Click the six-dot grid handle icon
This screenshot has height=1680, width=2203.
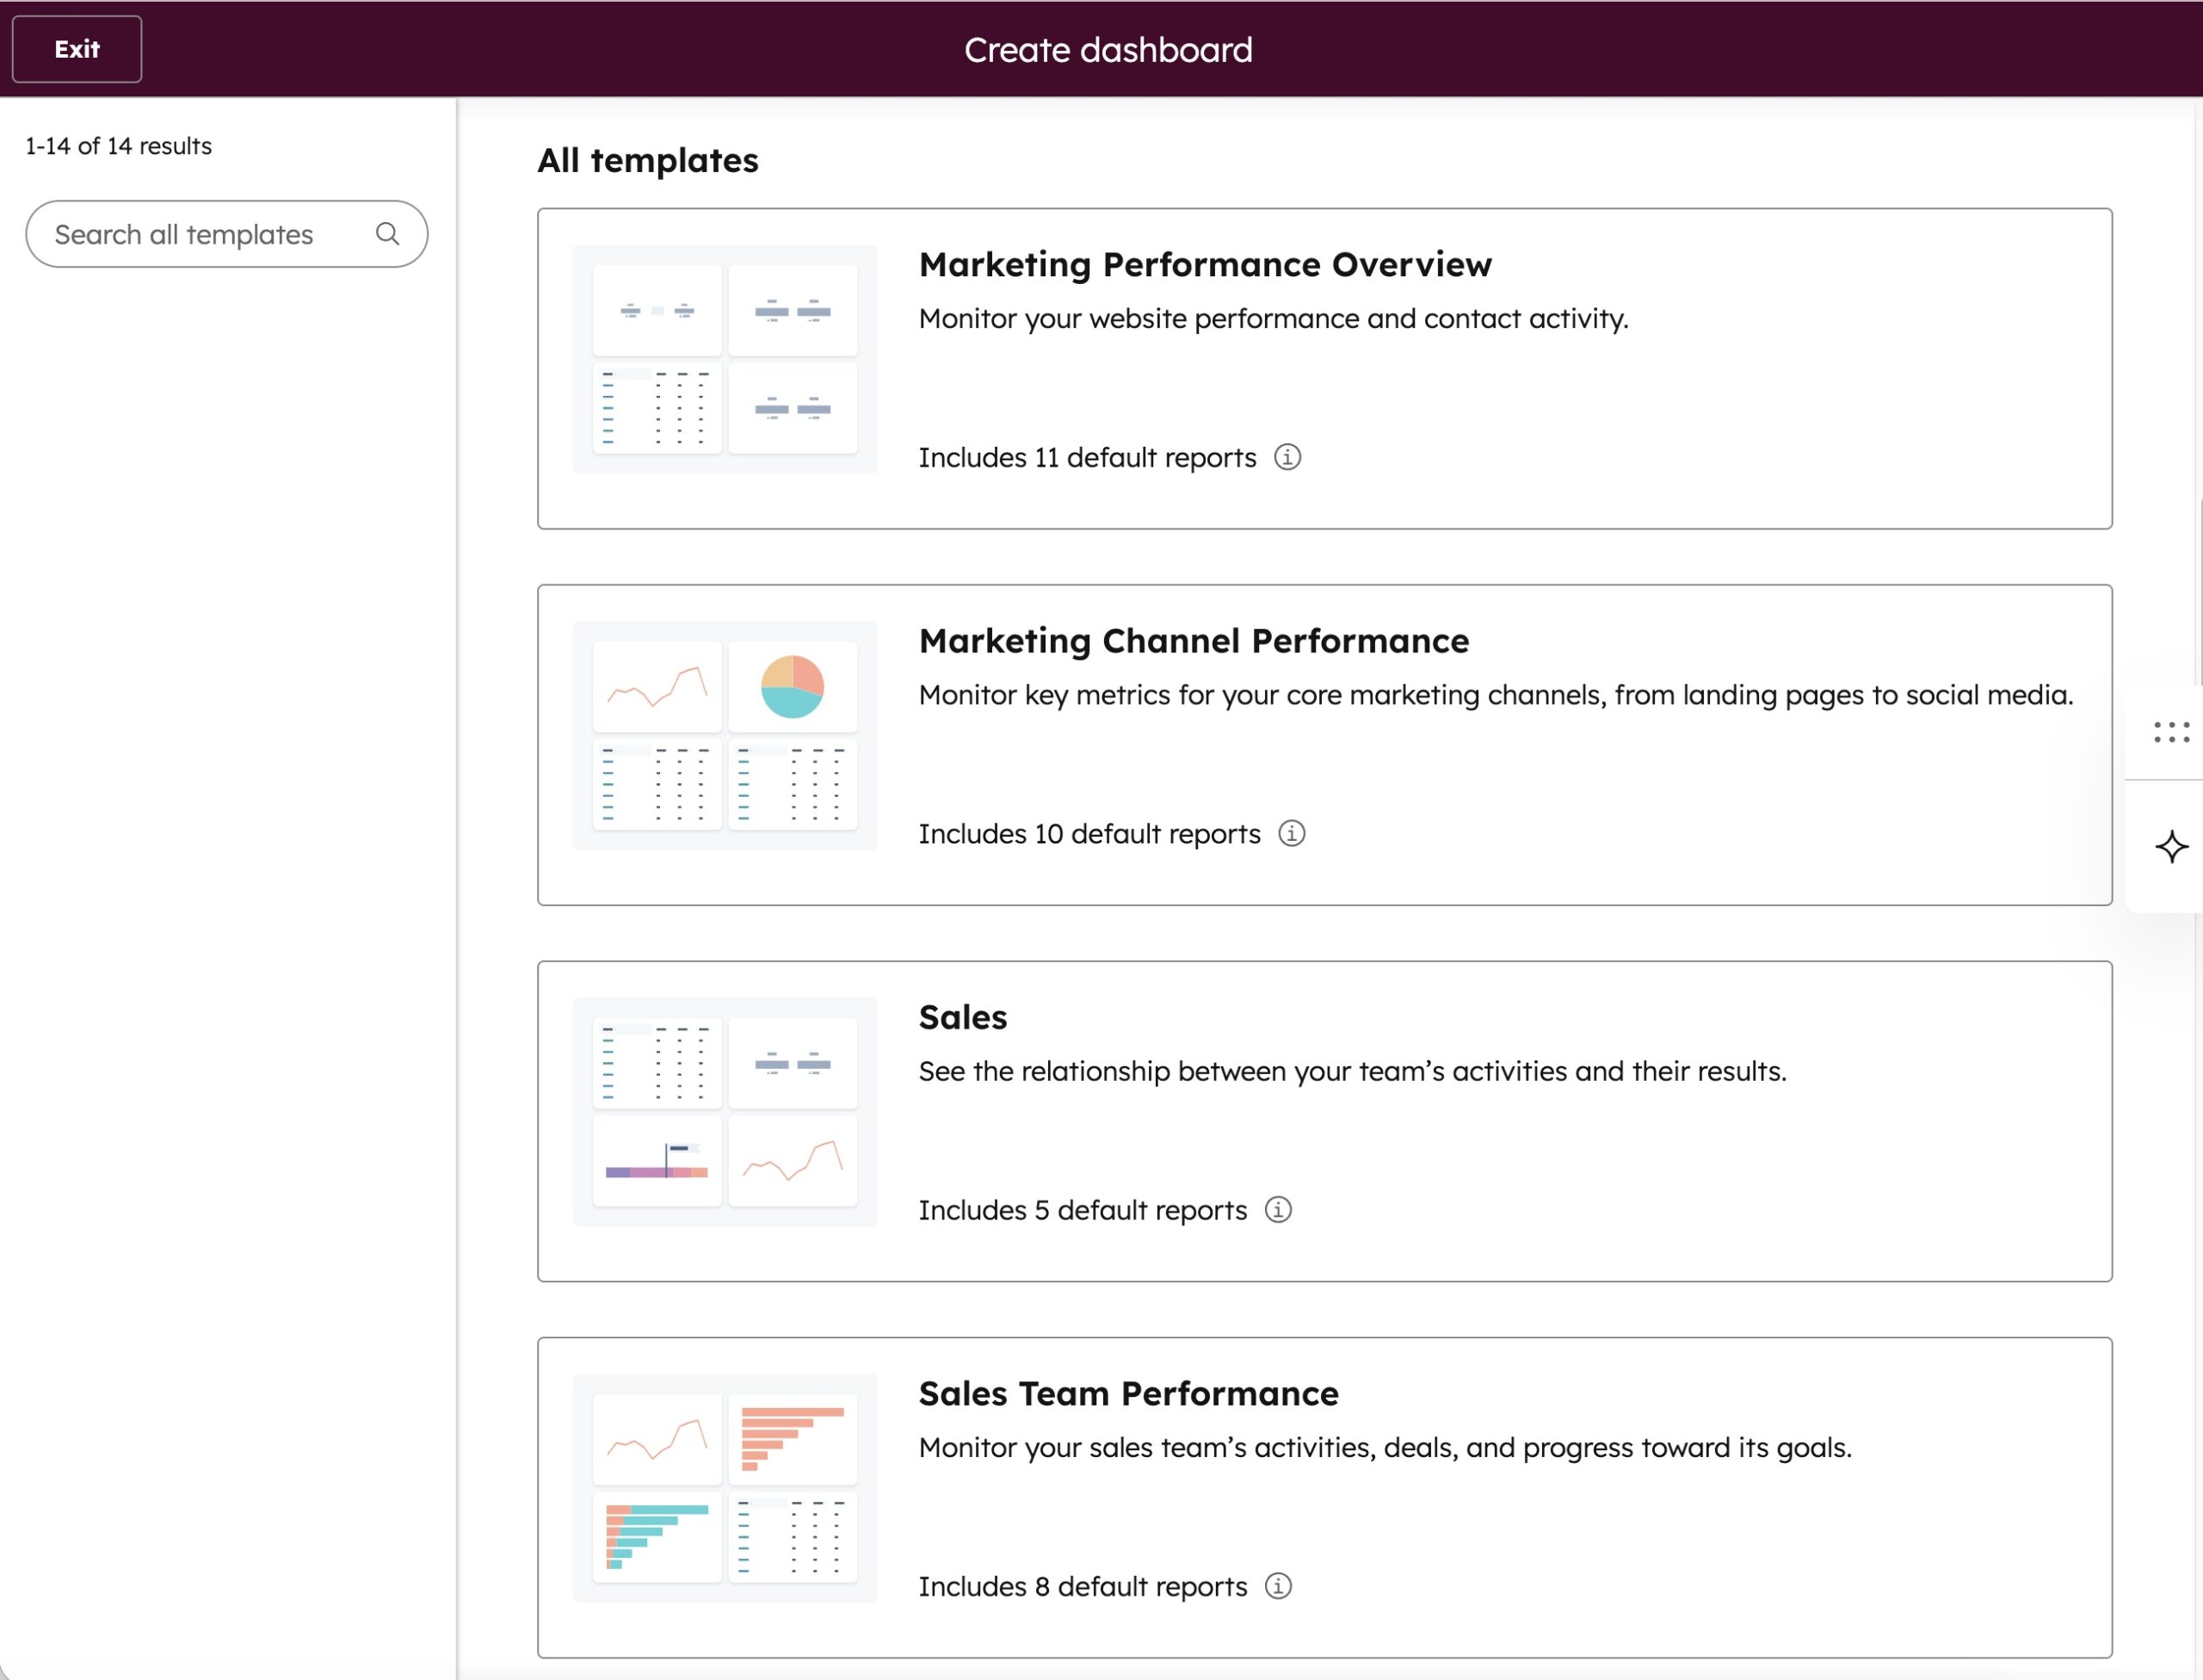pos(2171,733)
